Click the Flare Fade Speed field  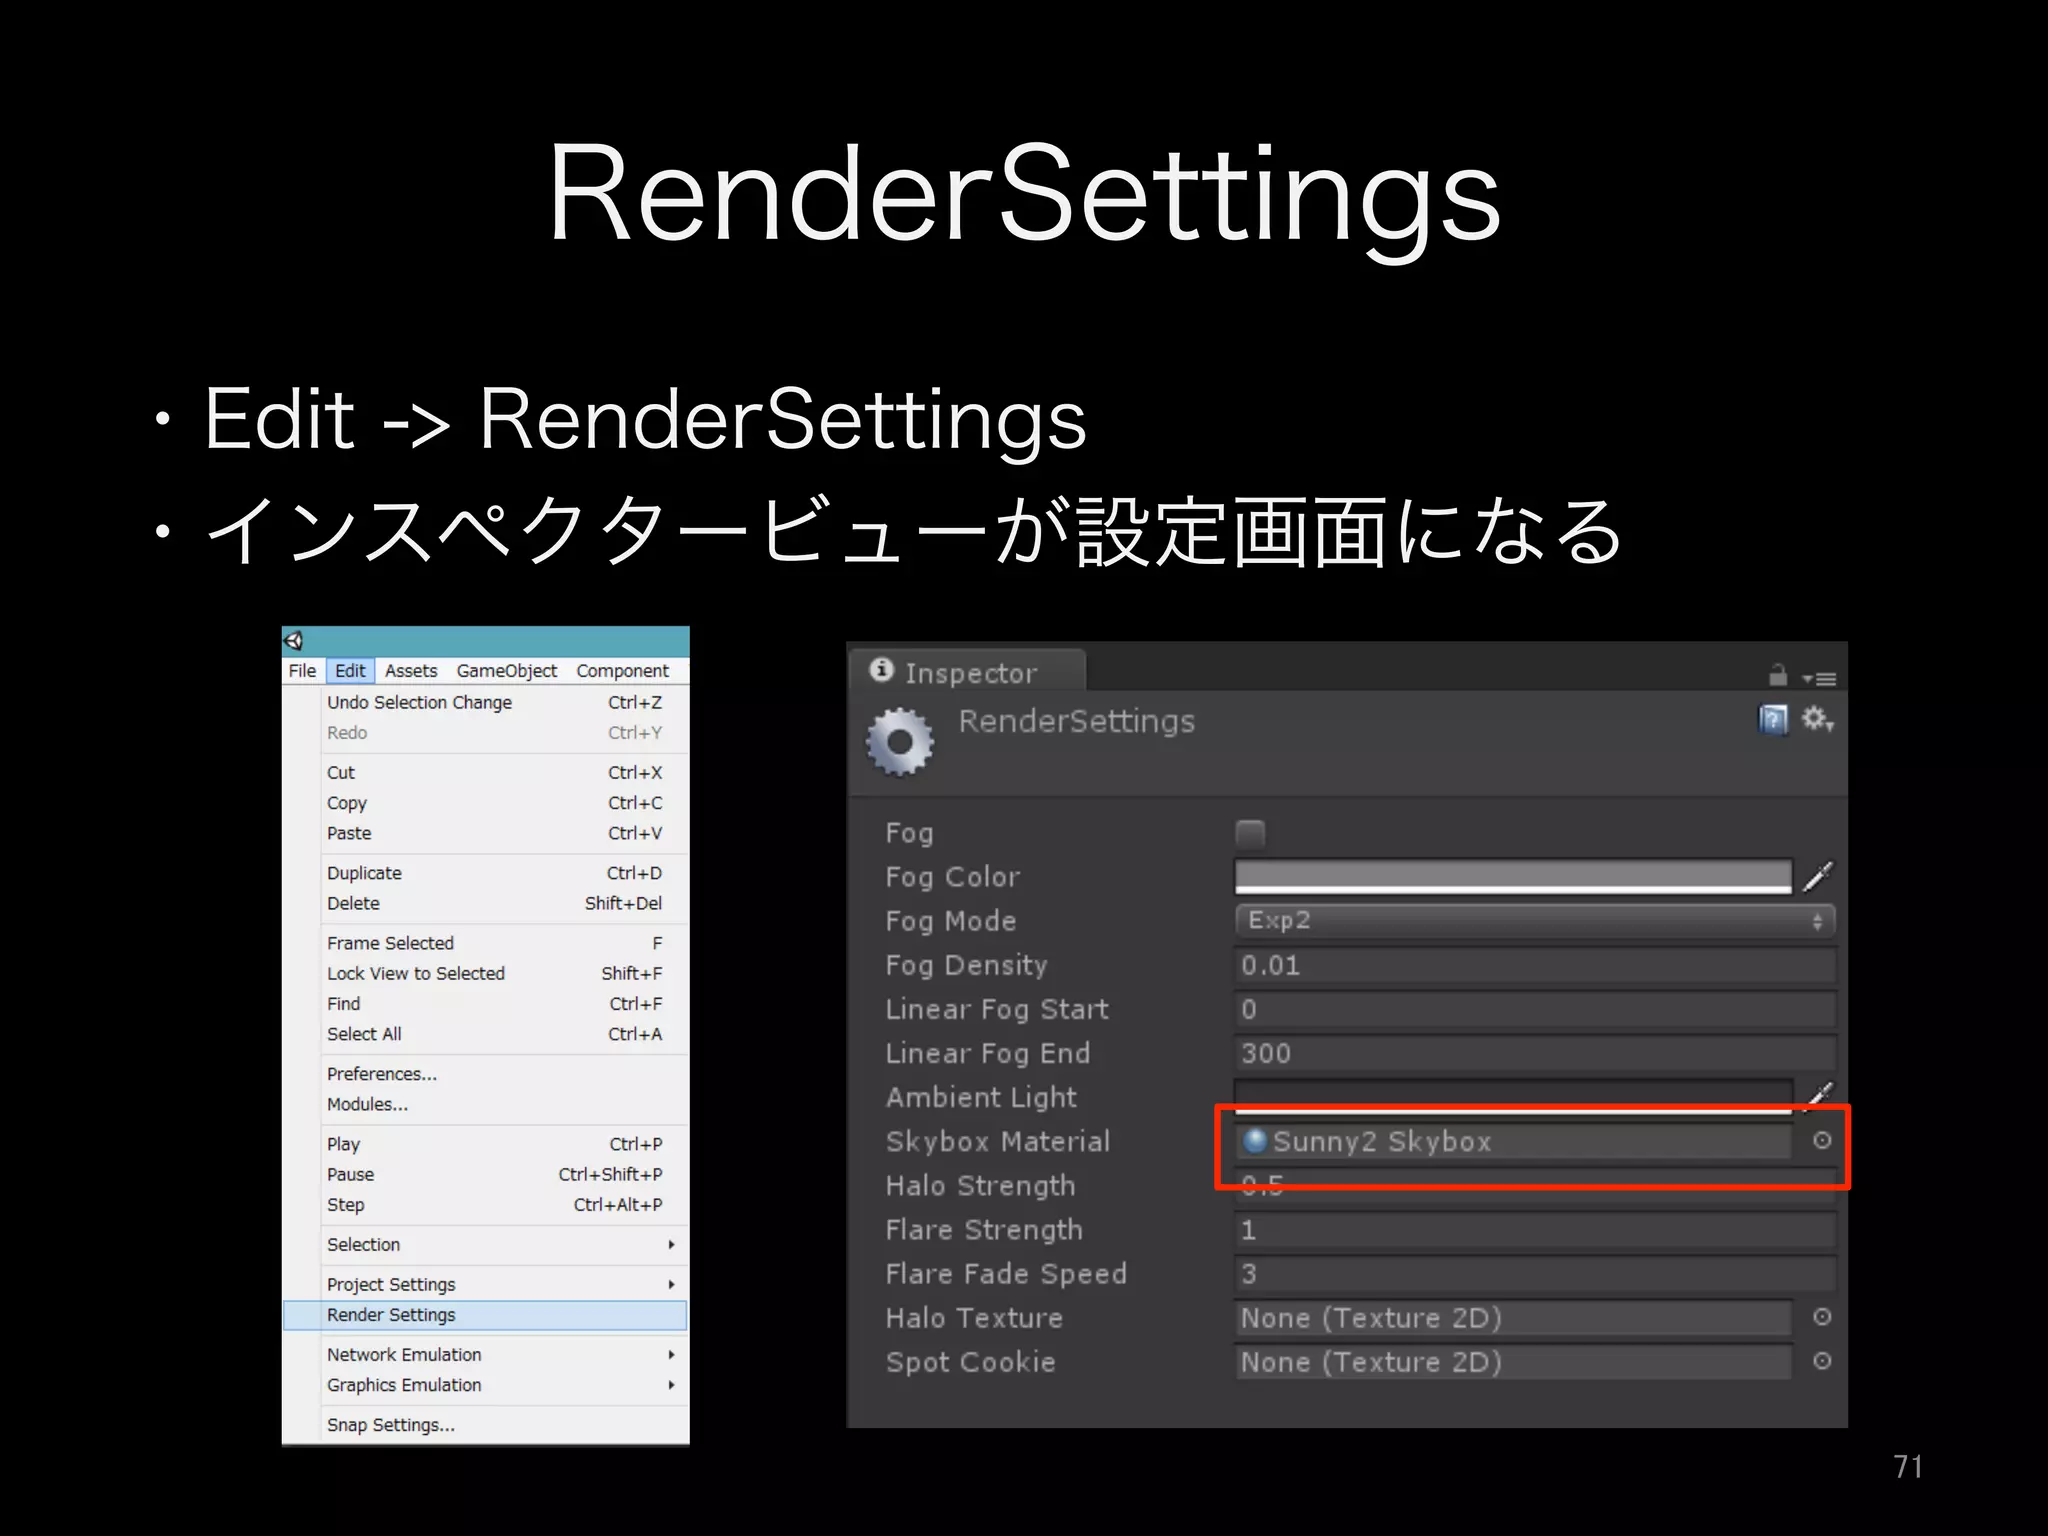[1535, 1273]
